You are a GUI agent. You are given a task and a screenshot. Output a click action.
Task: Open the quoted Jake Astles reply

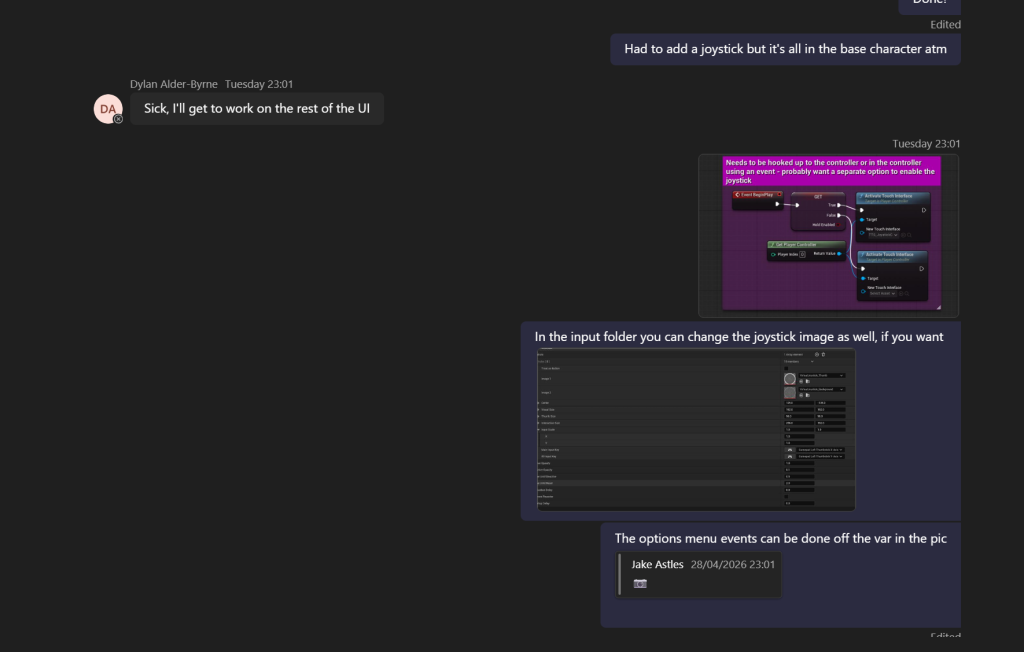click(699, 574)
